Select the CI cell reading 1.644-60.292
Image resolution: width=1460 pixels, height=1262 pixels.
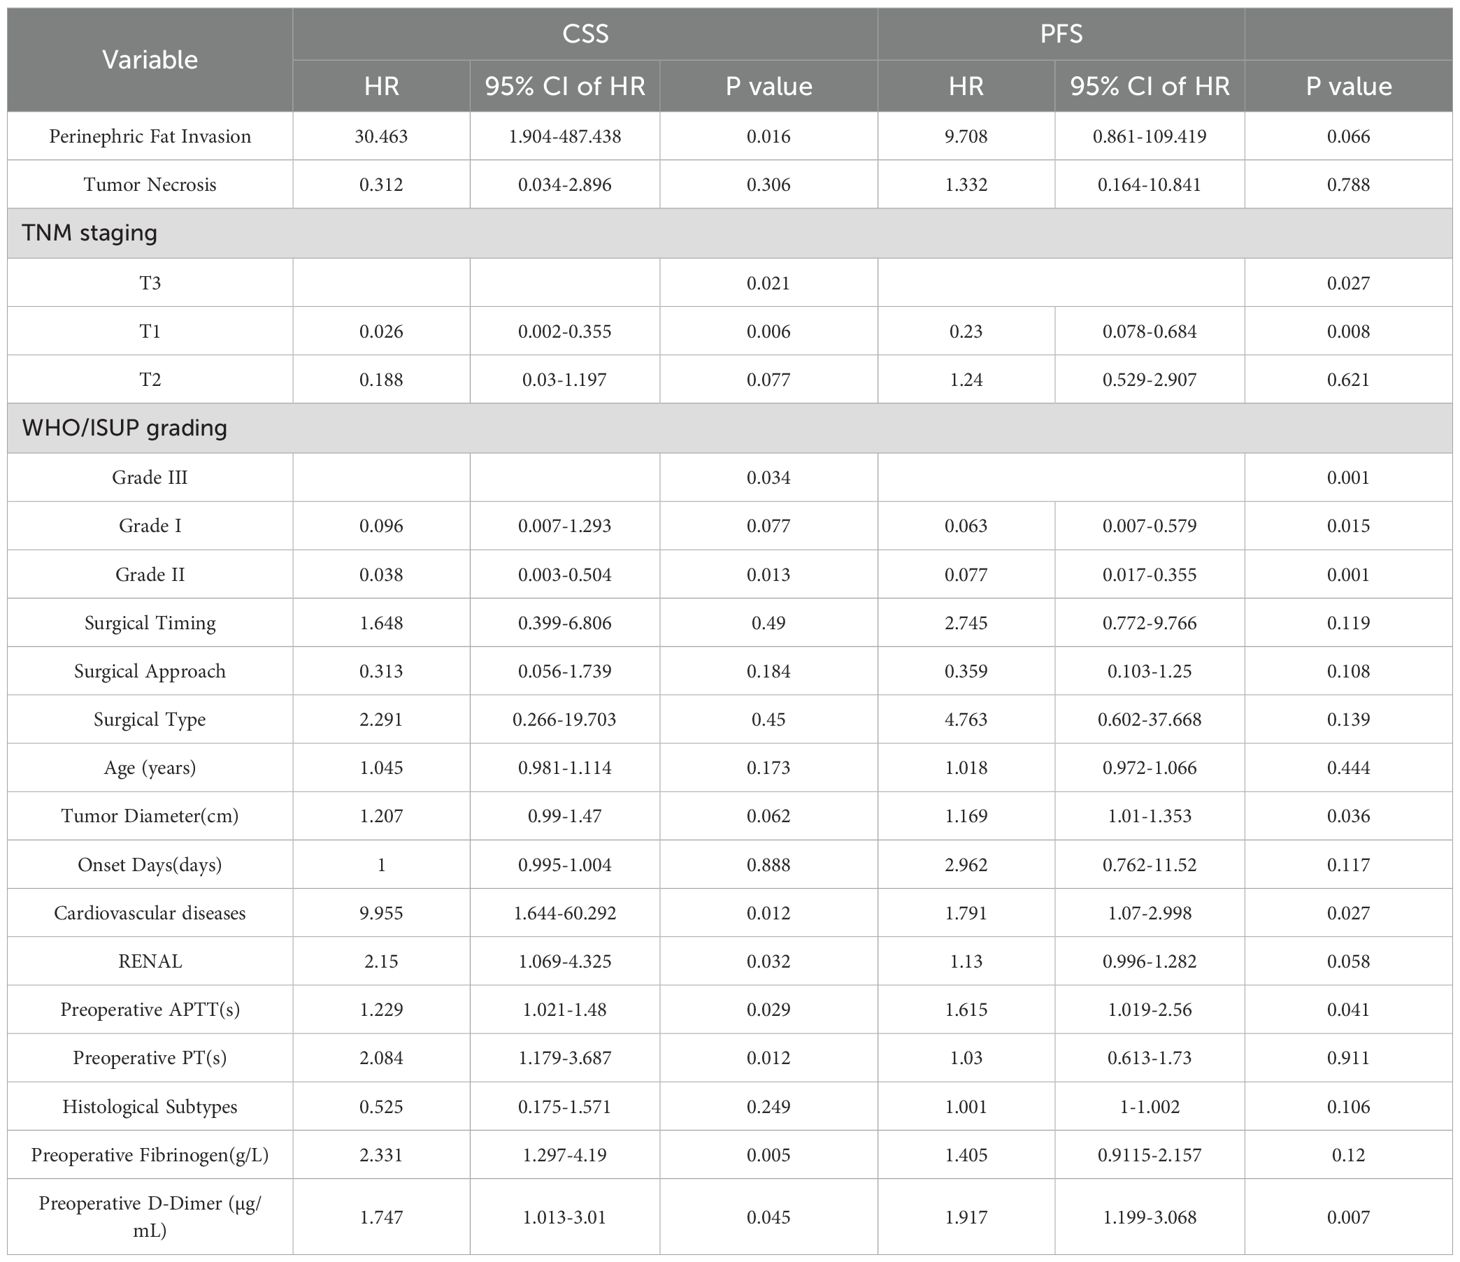tap(565, 913)
